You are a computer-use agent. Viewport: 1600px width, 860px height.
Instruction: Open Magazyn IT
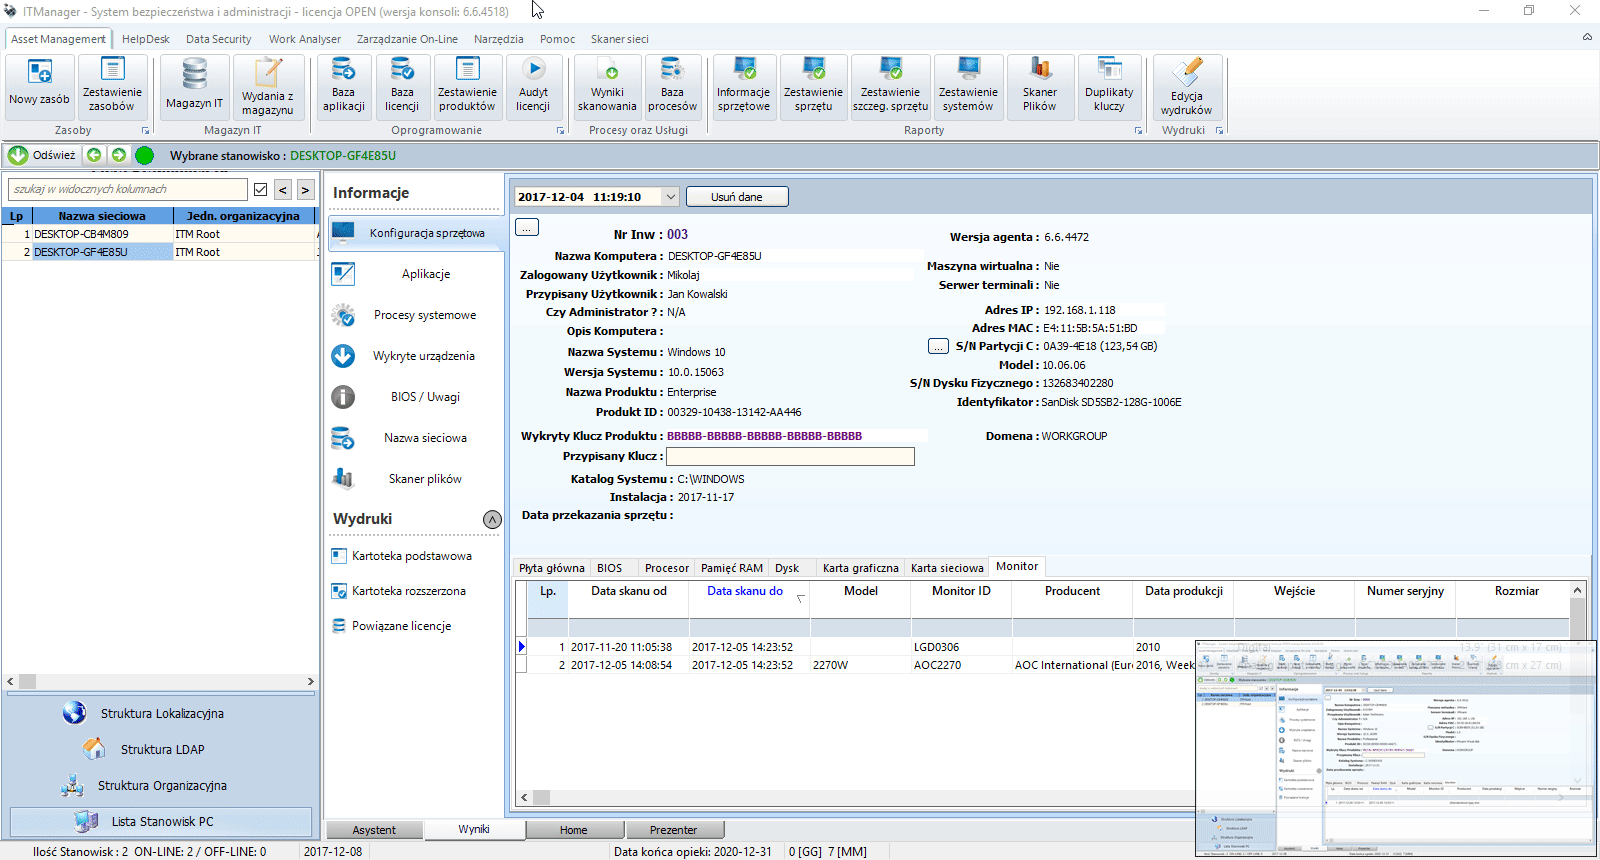click(x=194, y=87)
